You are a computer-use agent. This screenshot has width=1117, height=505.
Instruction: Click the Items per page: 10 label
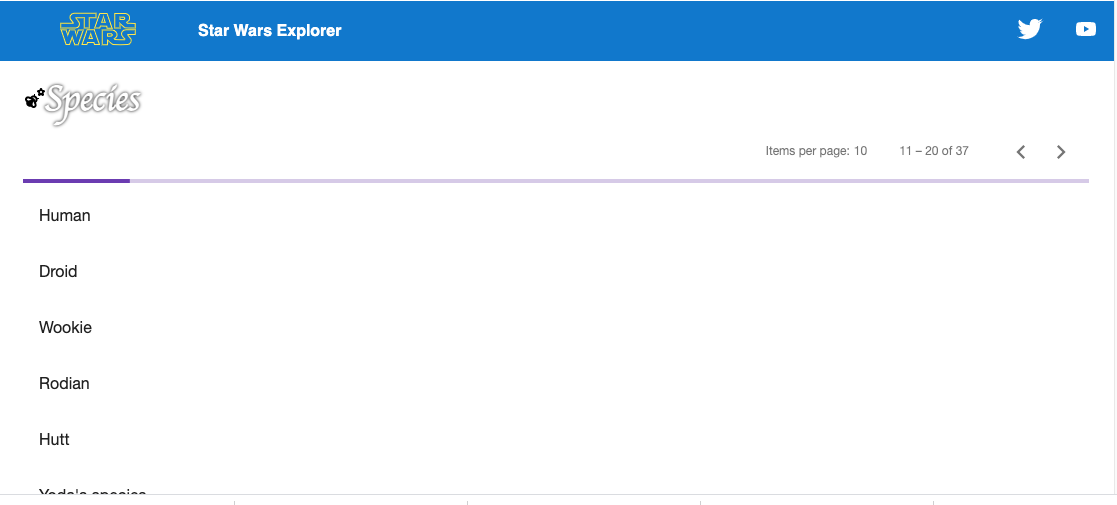click(x=816, y=151)
